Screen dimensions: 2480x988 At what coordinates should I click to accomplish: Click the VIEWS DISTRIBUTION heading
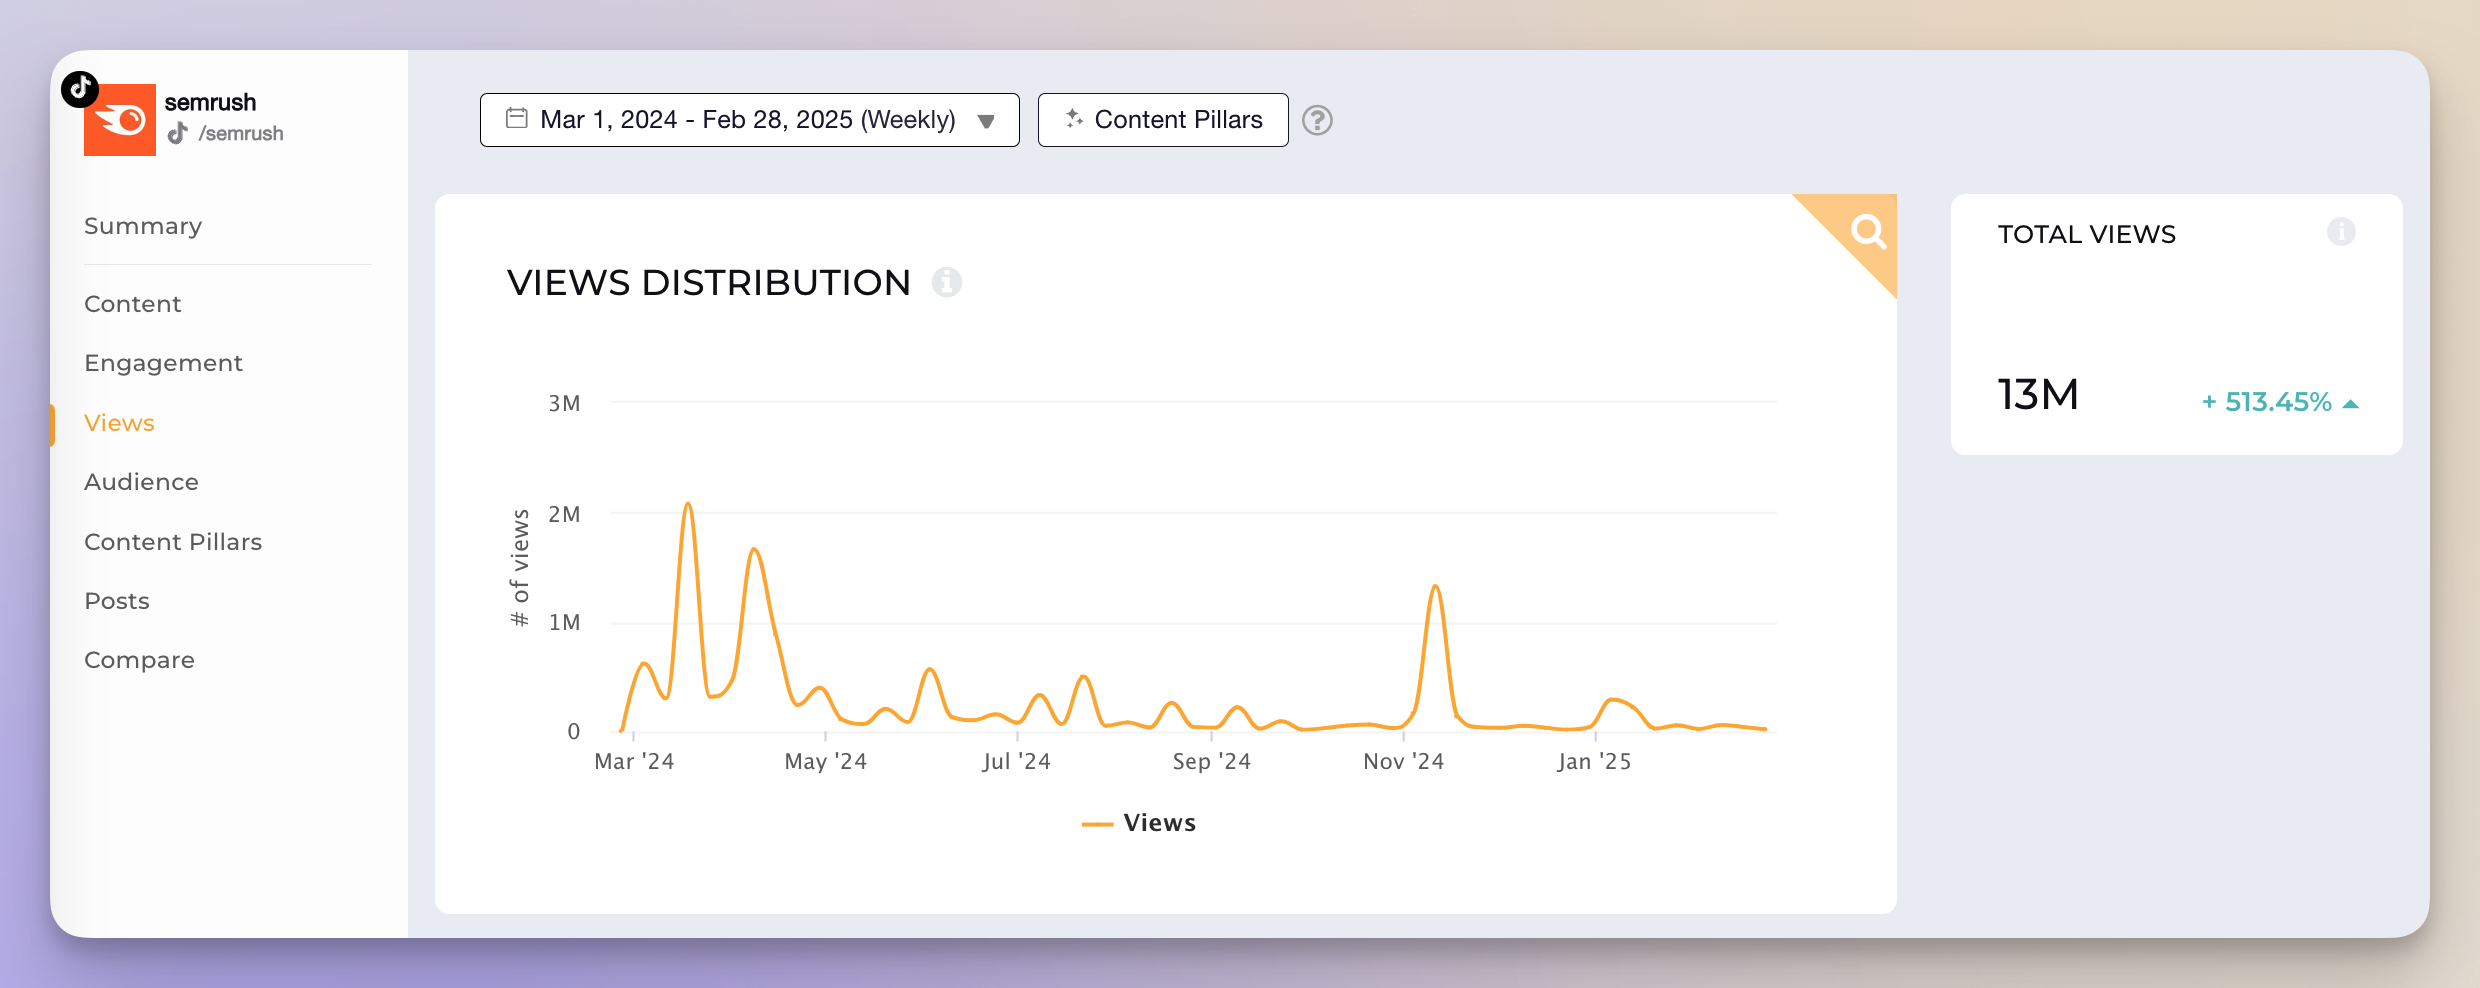(709, 283)
